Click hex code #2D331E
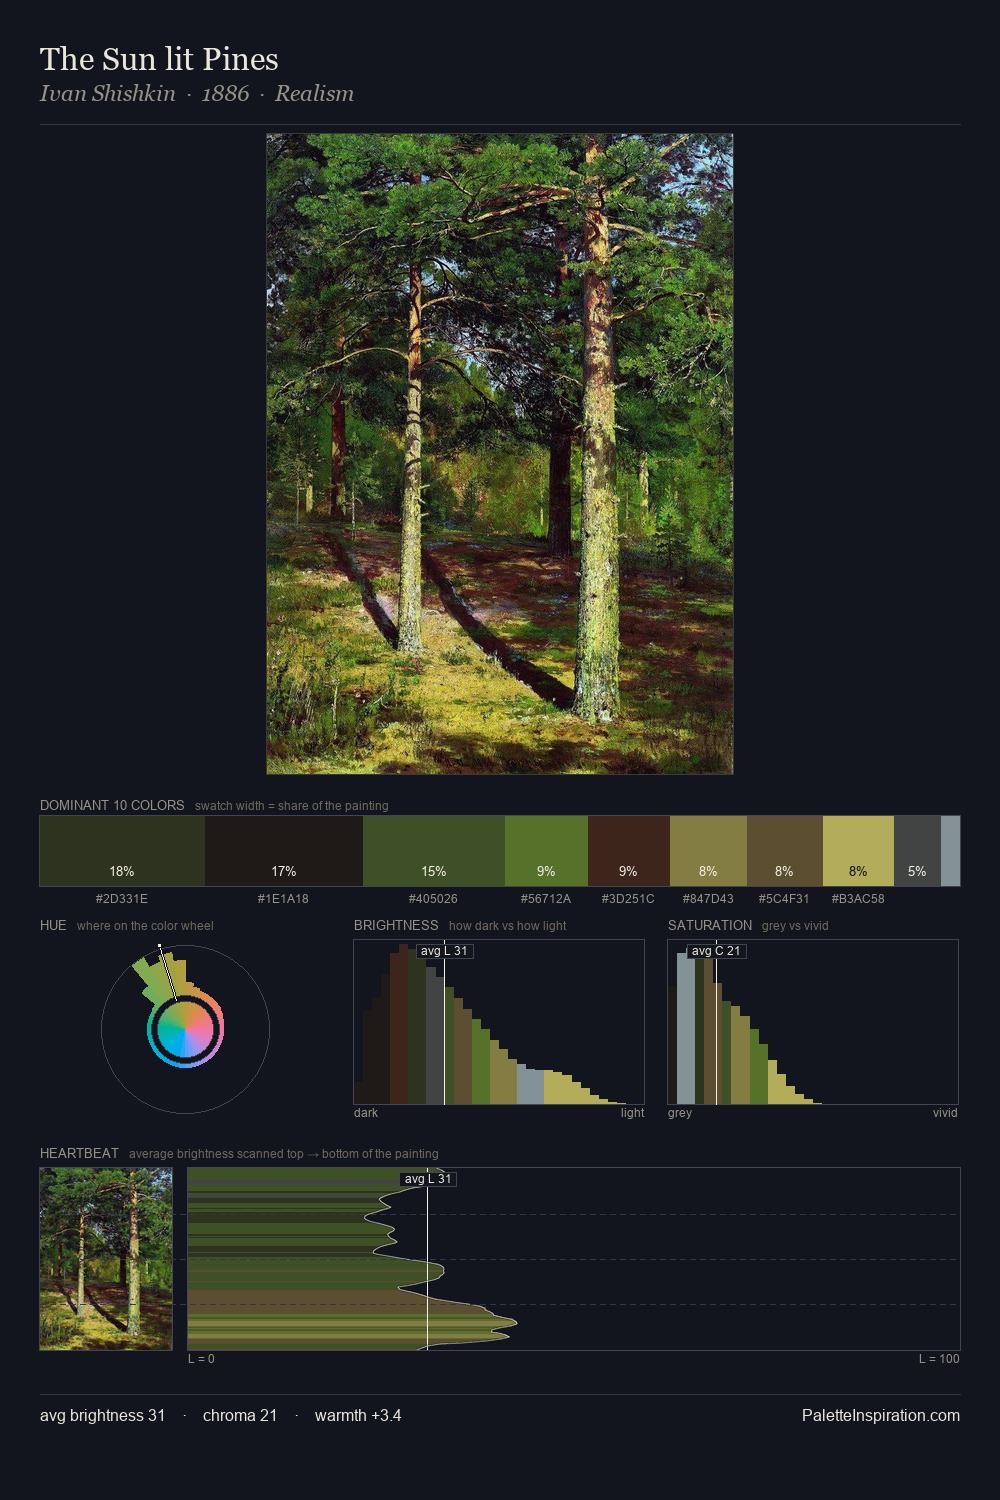 122,899
